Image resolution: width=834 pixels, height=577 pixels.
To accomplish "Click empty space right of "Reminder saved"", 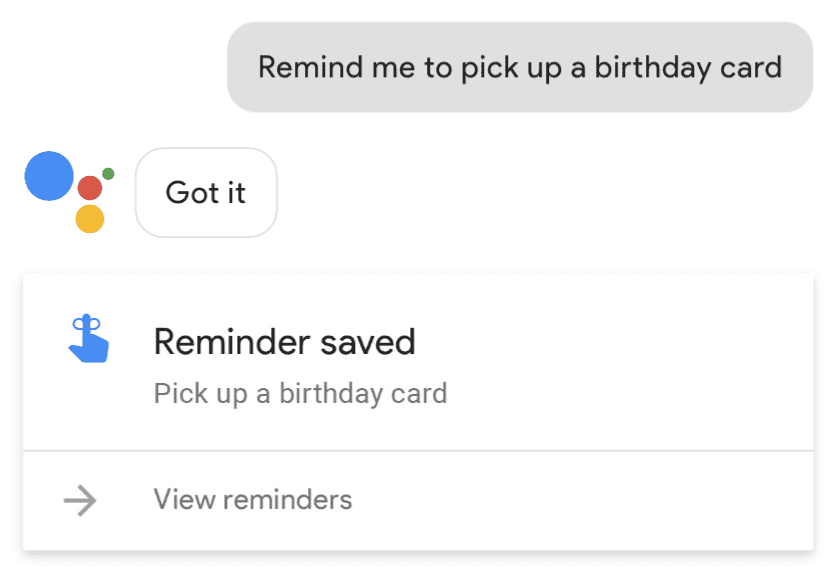I will [x=612, y=341].
